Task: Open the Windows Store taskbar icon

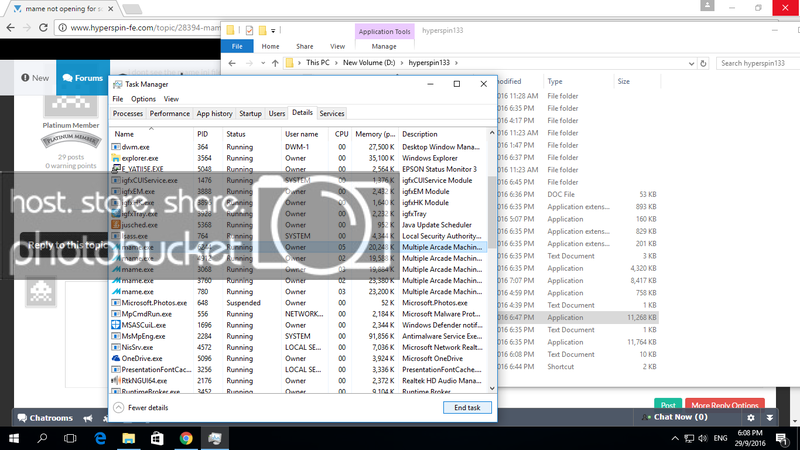Action: point(158,438)
